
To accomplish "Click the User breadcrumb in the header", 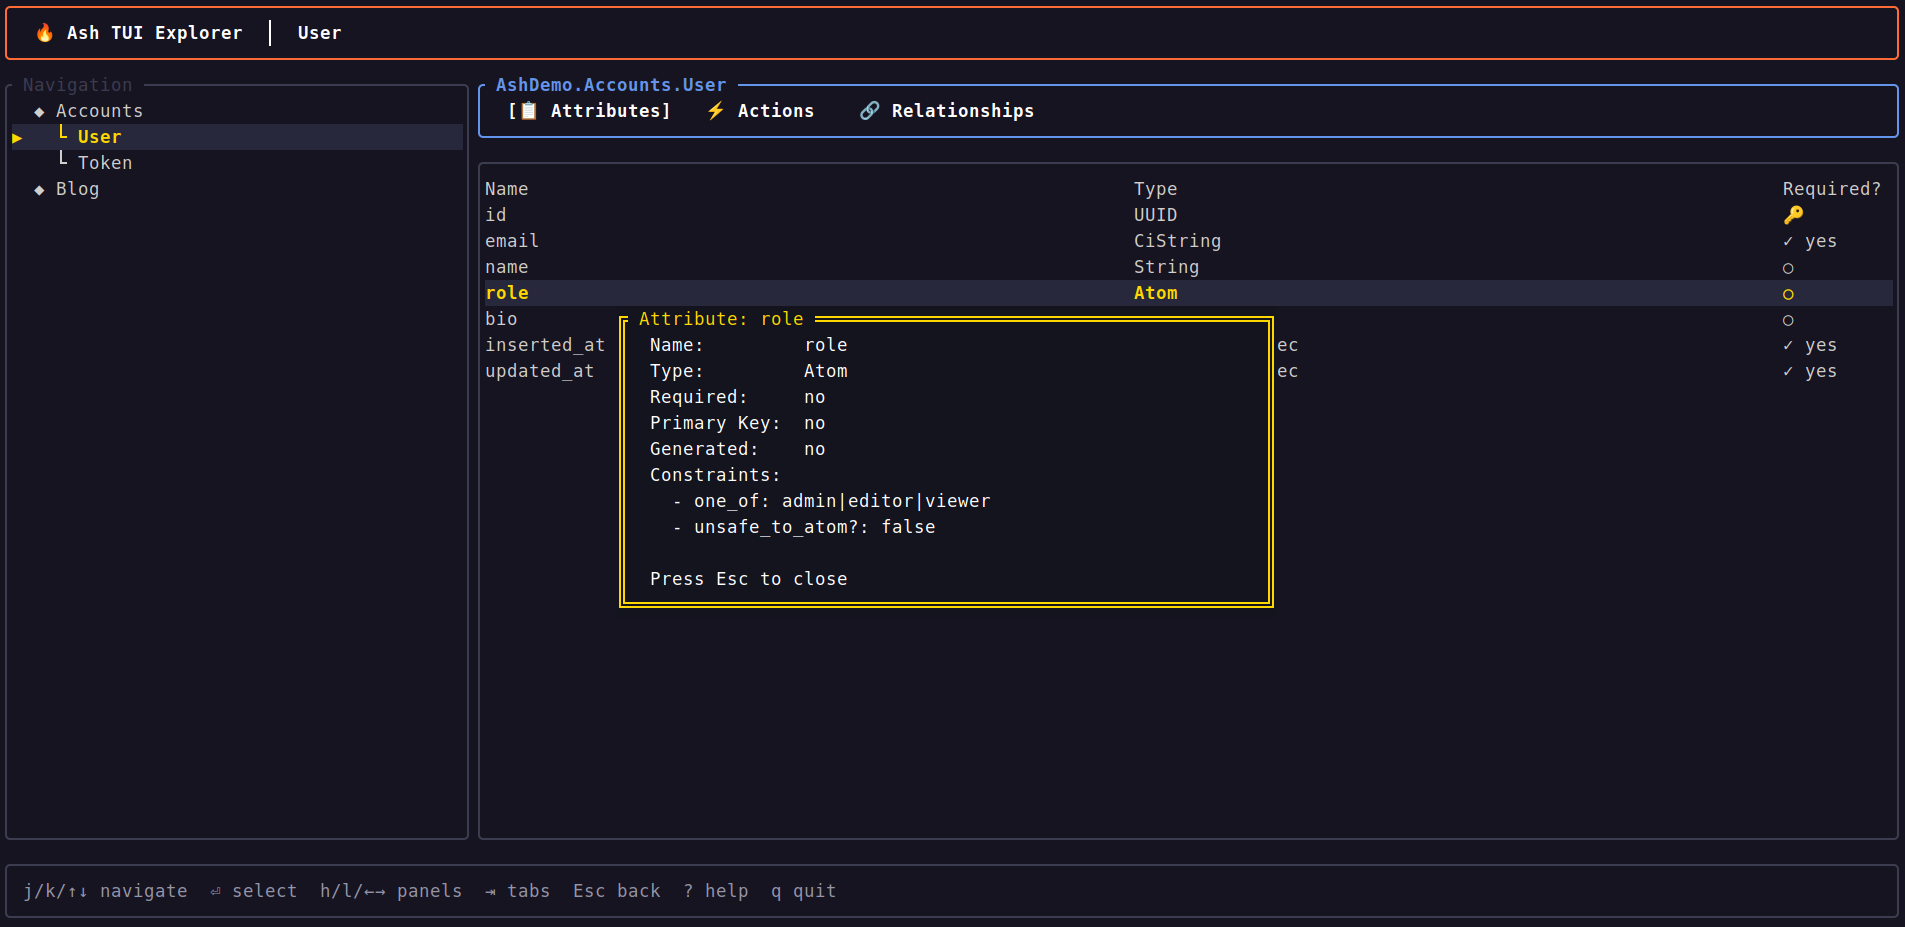I will click(x=319, y=33).
